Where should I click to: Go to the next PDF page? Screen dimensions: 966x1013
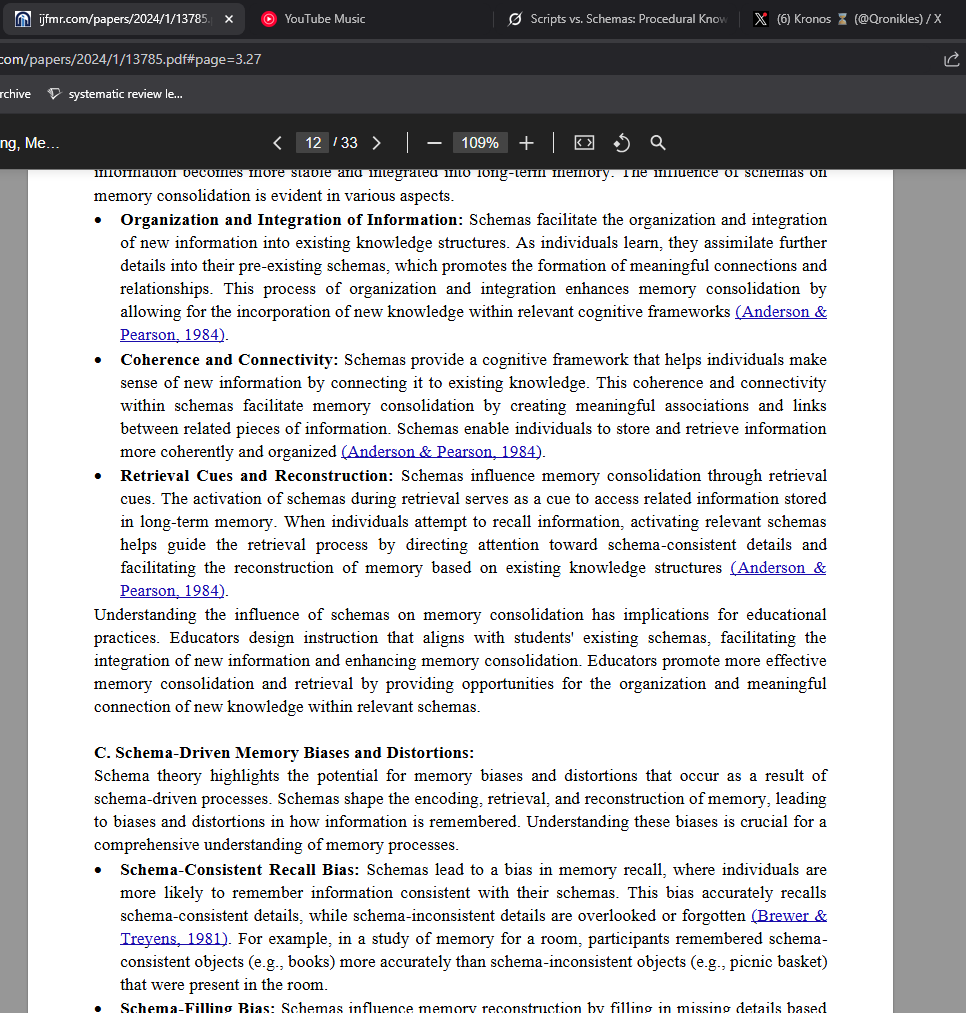[377, 143]
